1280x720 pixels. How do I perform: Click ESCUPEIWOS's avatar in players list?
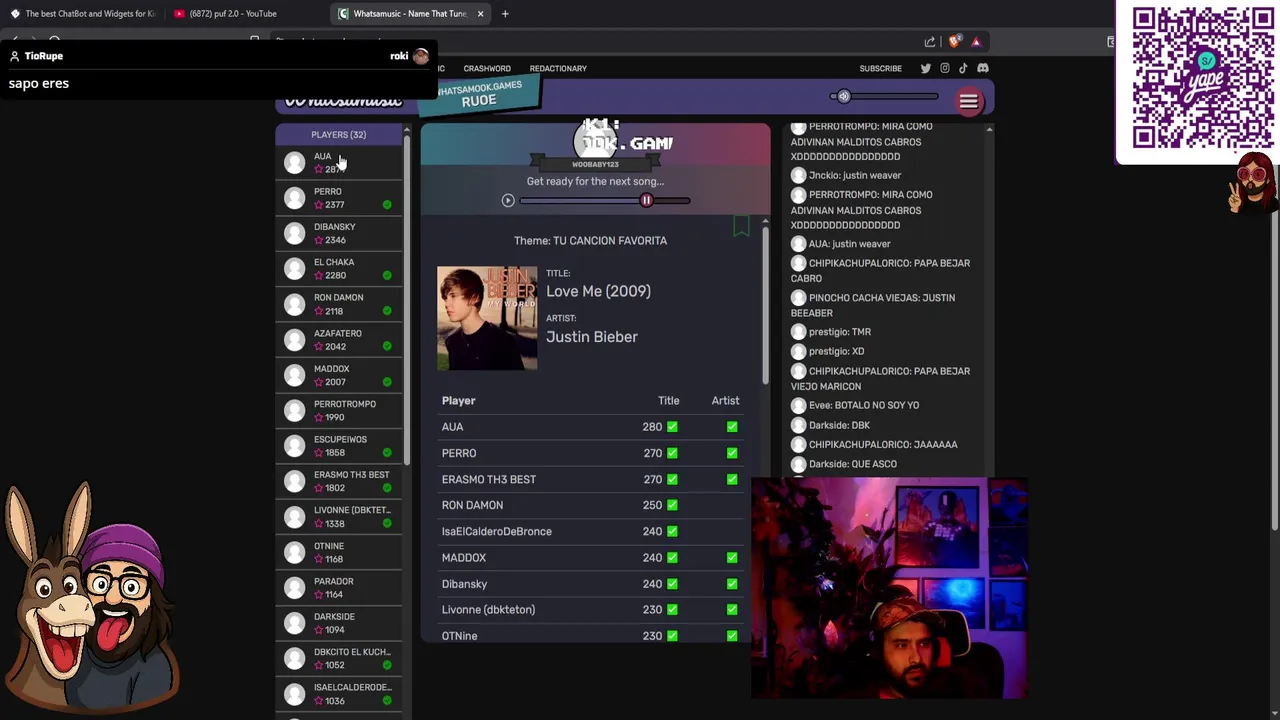294,445
